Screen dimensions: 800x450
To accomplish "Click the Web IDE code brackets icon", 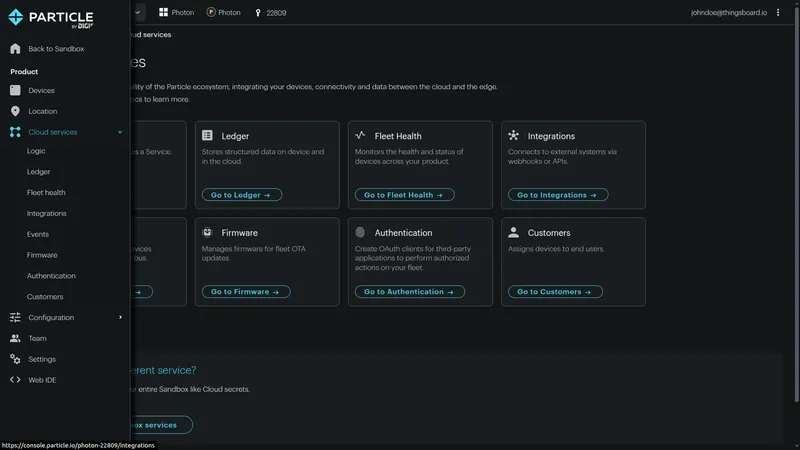I will tap(15, 380).
